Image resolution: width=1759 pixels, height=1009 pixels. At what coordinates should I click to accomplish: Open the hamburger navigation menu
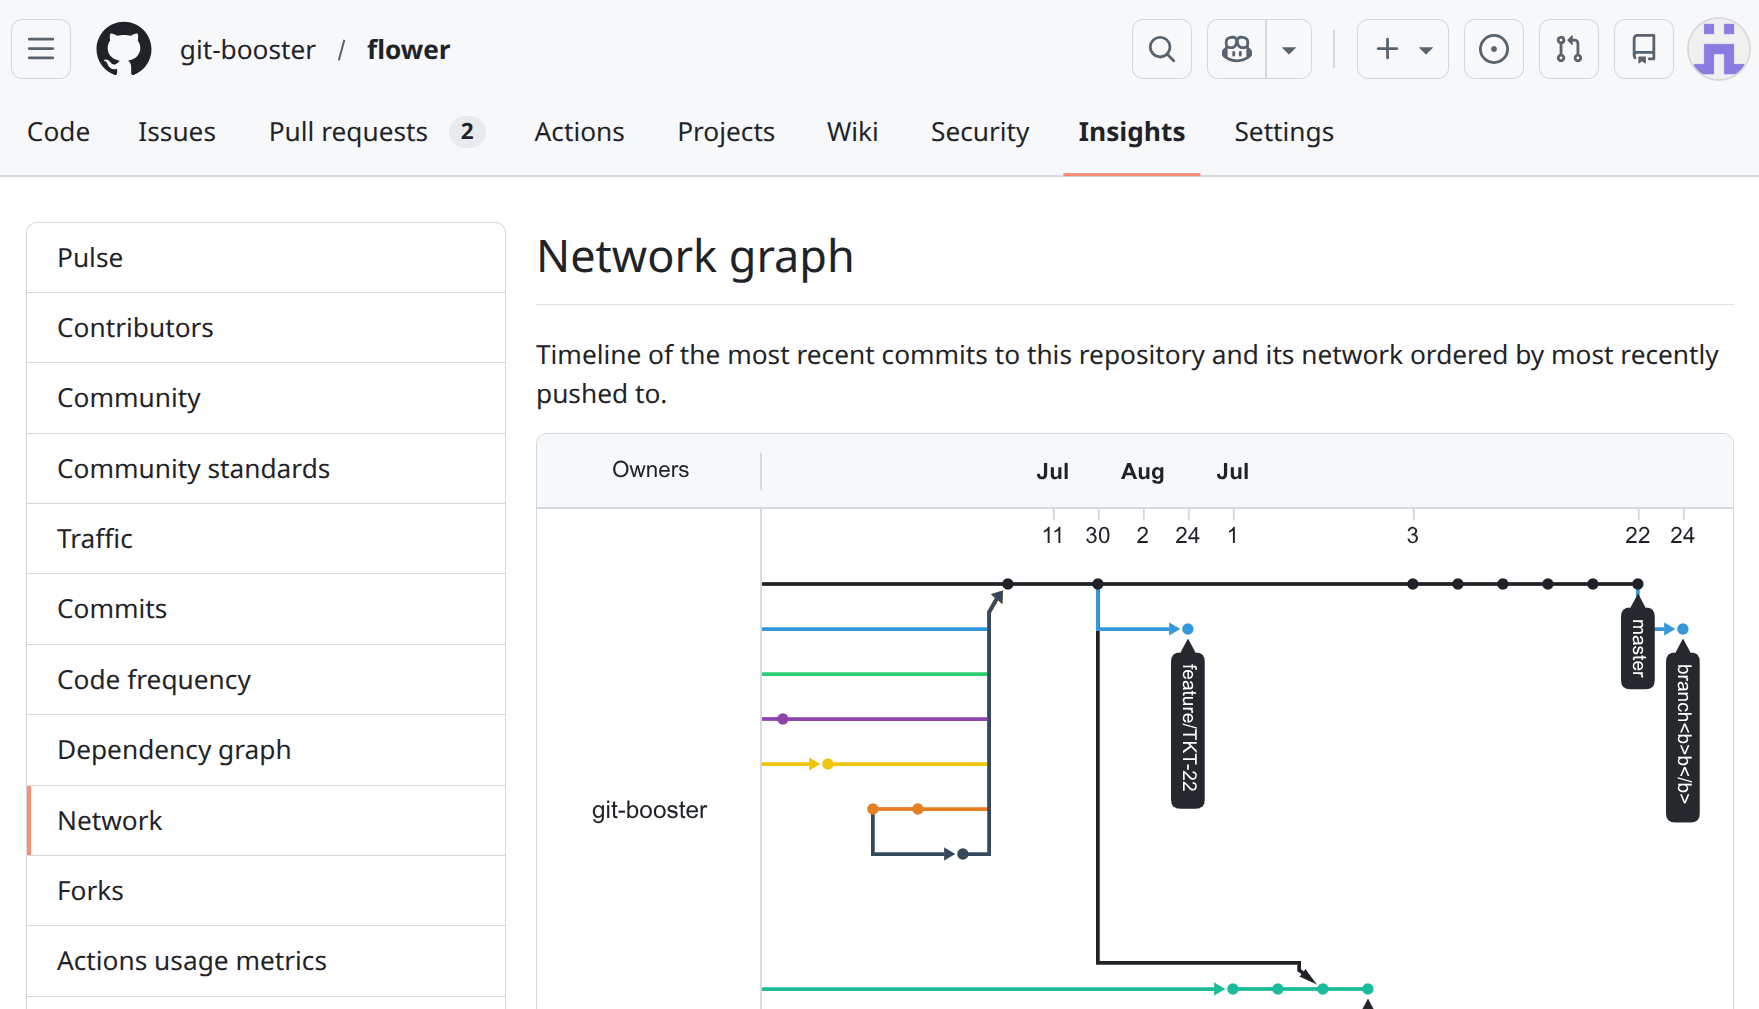pos(41,49)
